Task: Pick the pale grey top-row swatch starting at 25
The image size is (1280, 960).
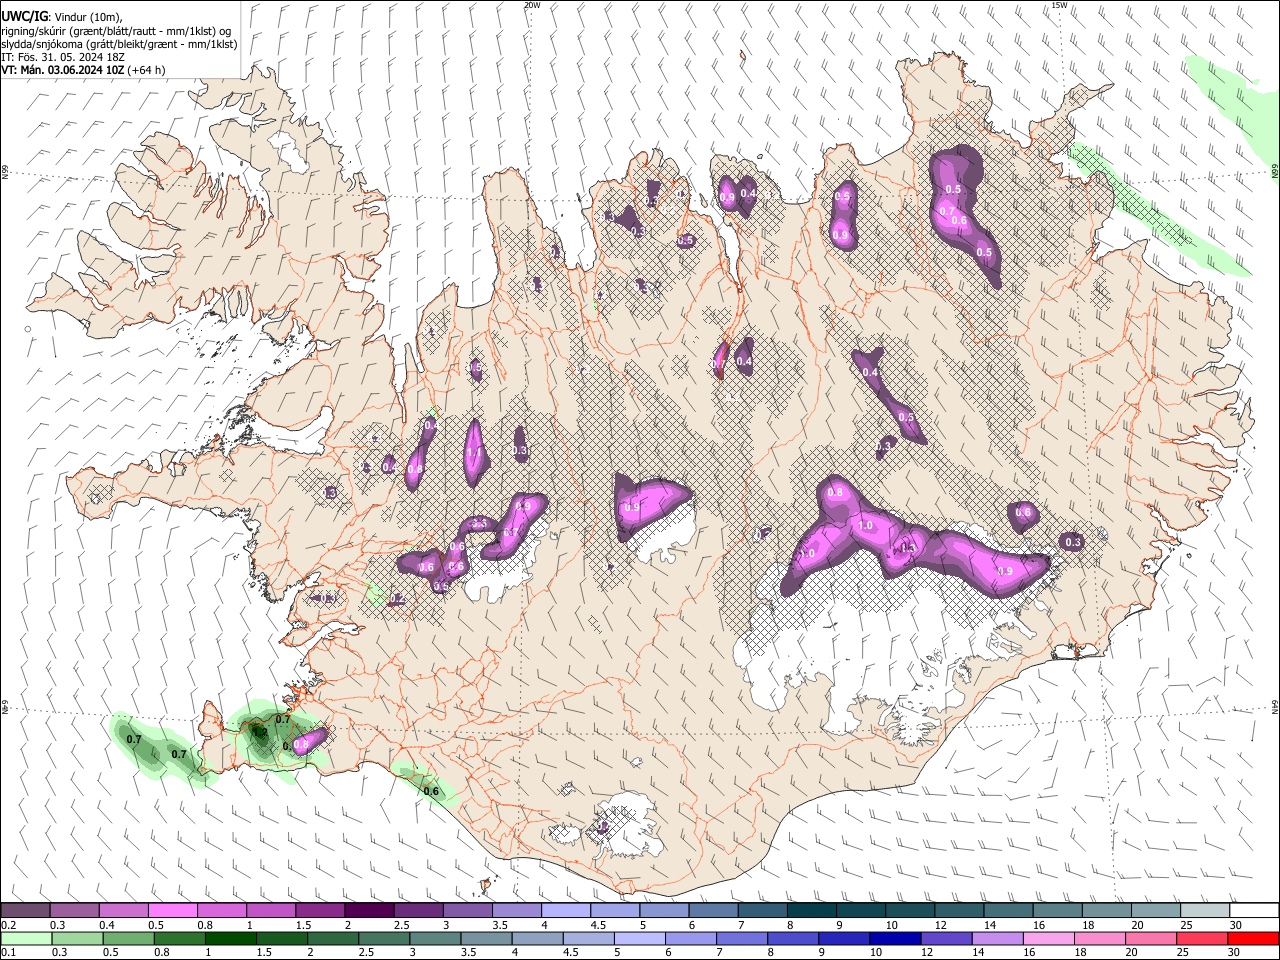Action: 1204,911
